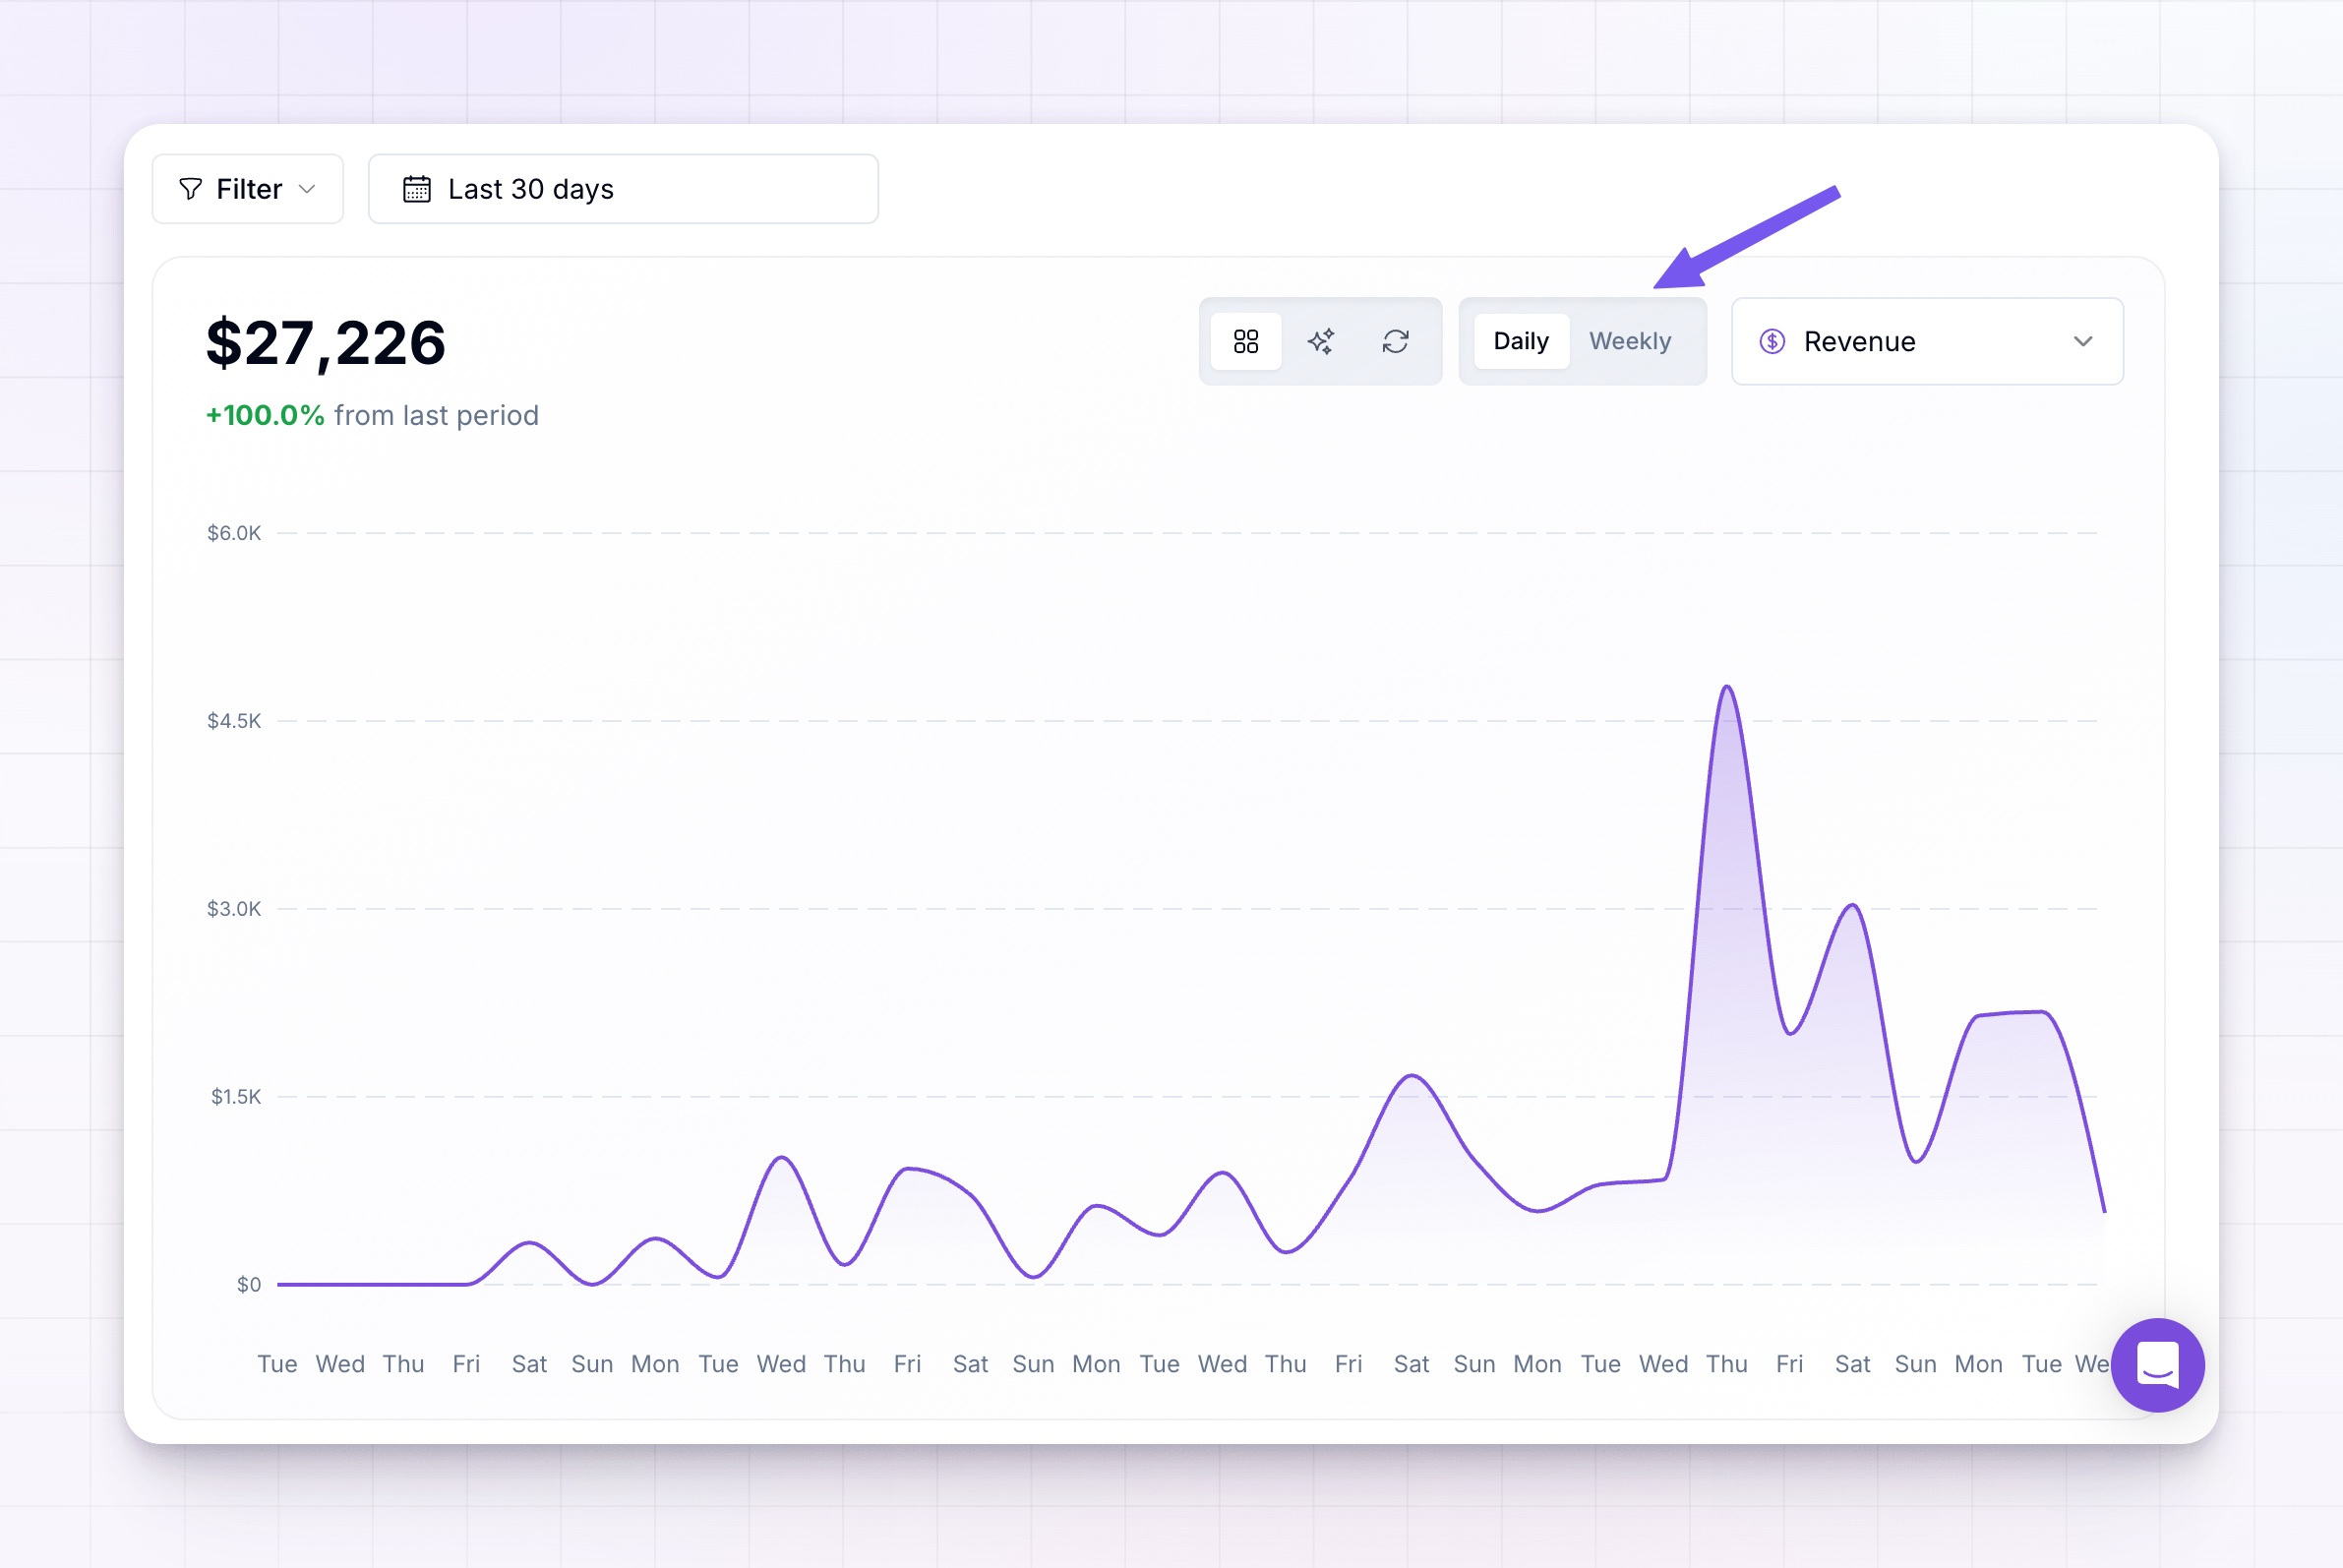Screen dimensions: 2343x1568
Task: Click the Filter button label
Action: click(249, 189)
